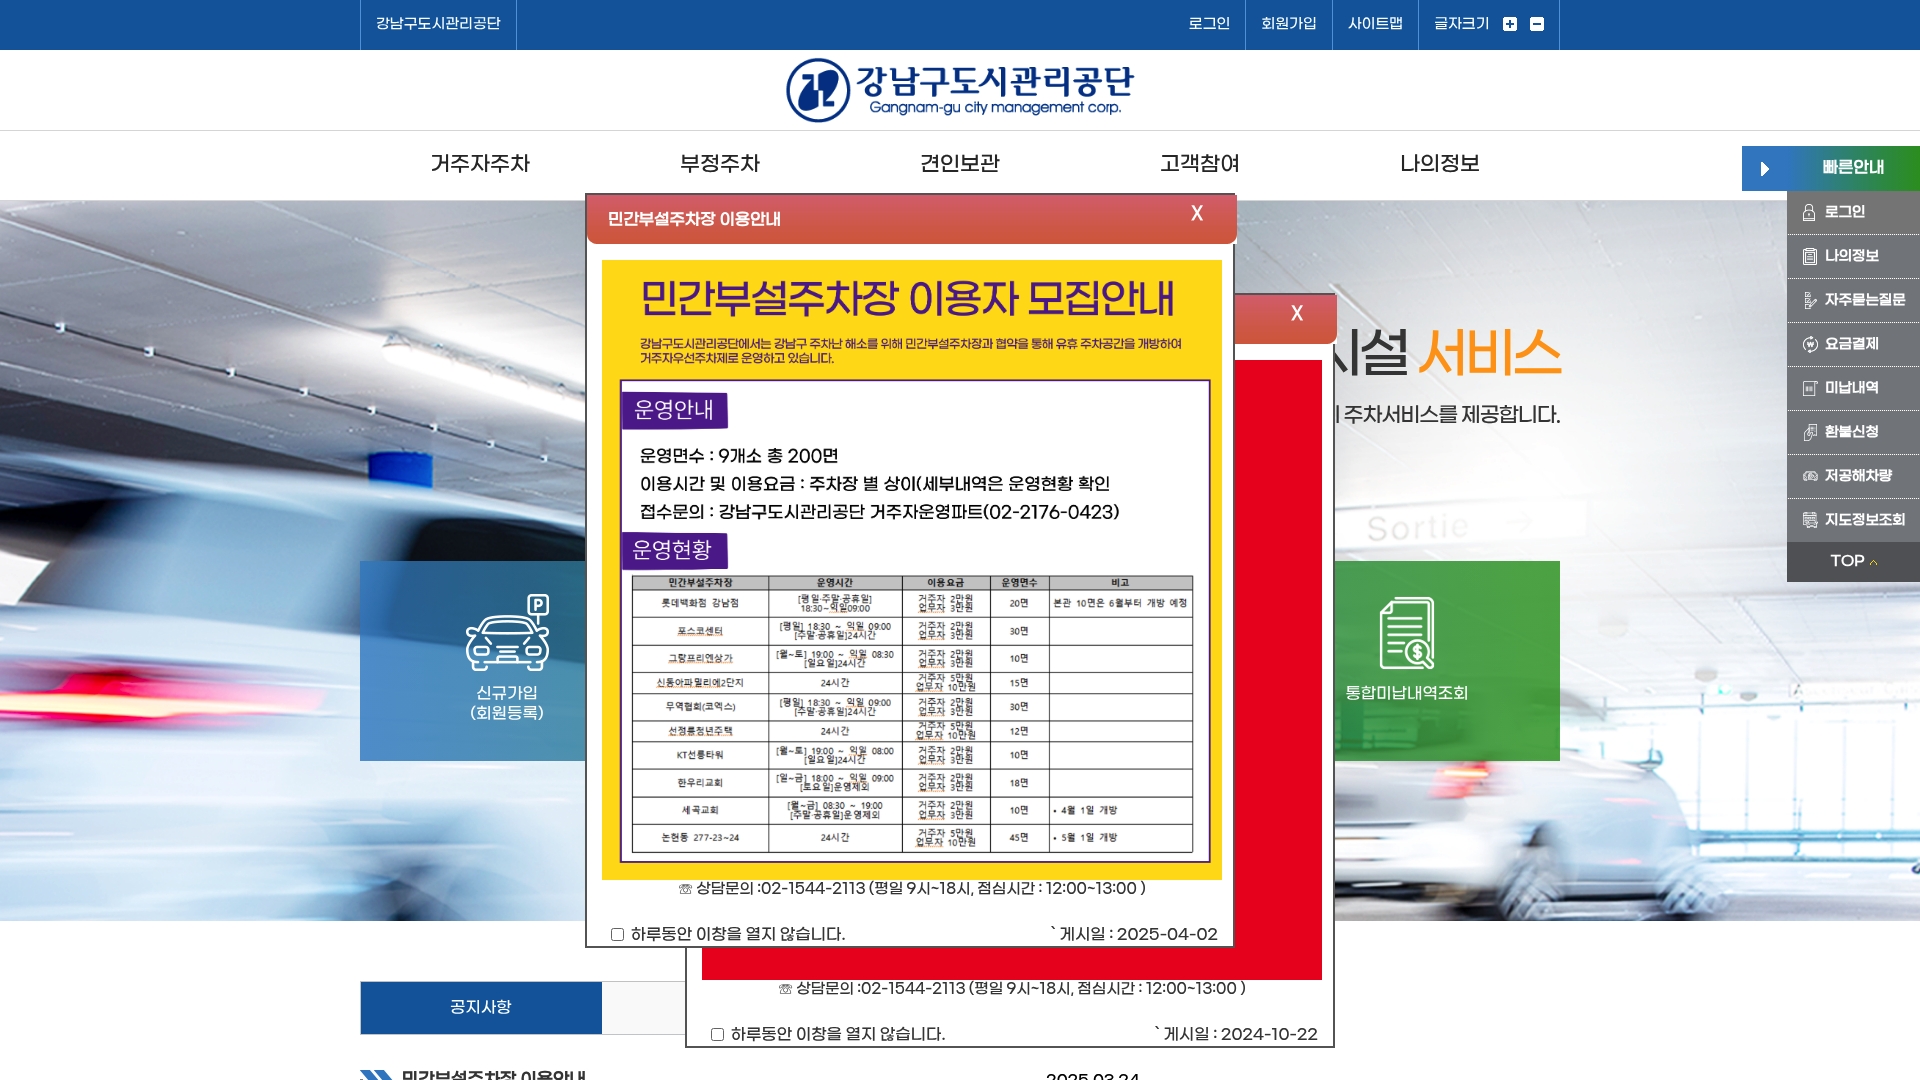Click the 그랑프리엔상가 row in table

[x=912, y=658]
